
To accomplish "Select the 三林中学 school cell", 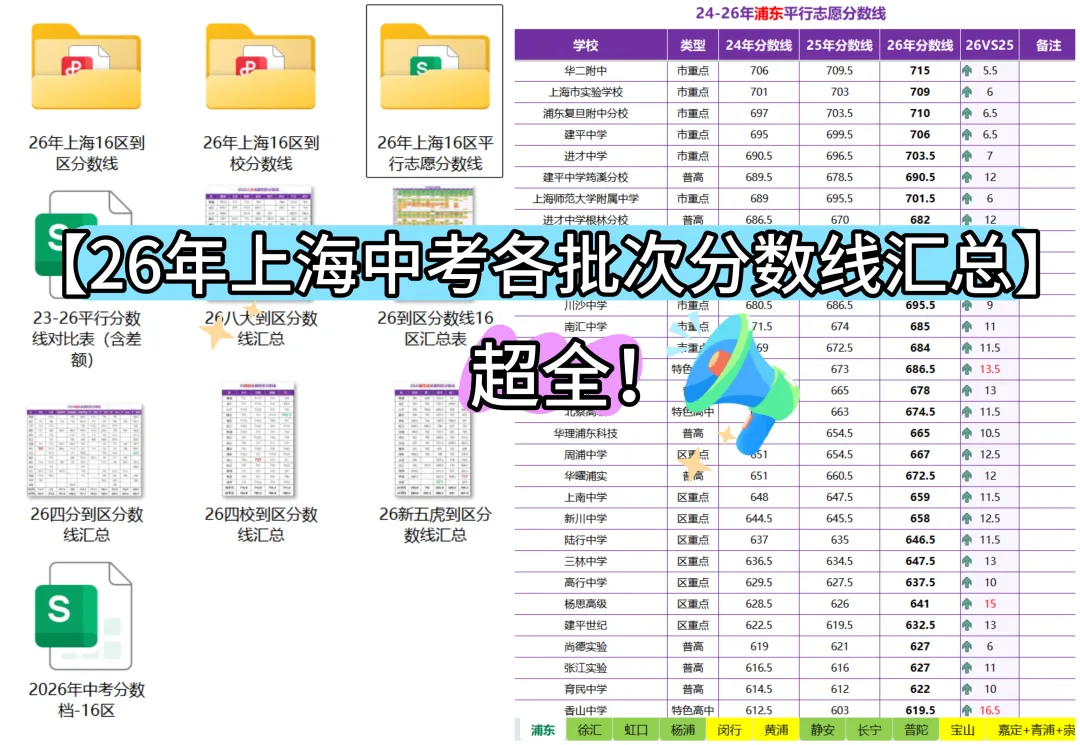I will coord(590,561).
